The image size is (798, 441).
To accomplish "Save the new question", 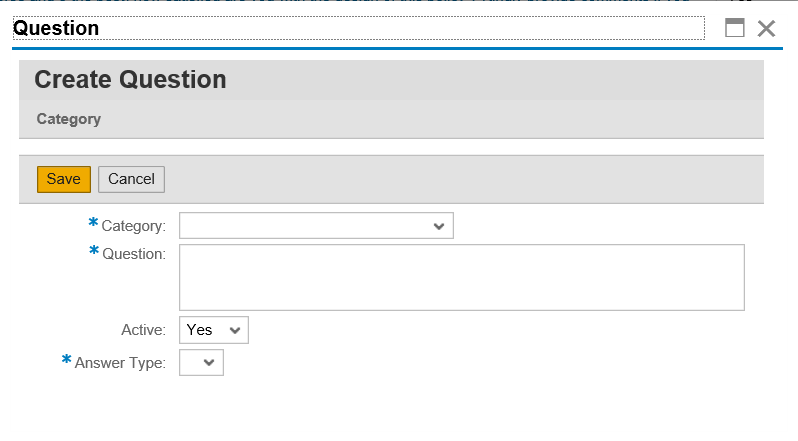I will click(x=64, y=179).
